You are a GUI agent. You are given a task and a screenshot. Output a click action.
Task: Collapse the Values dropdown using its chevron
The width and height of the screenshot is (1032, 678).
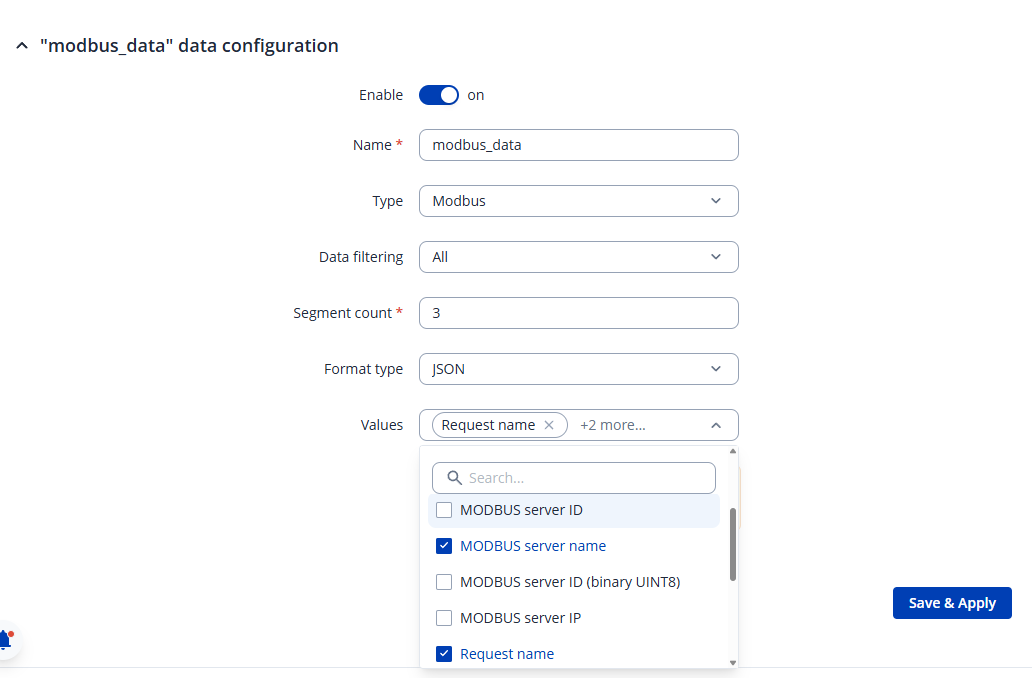(716, 425)
